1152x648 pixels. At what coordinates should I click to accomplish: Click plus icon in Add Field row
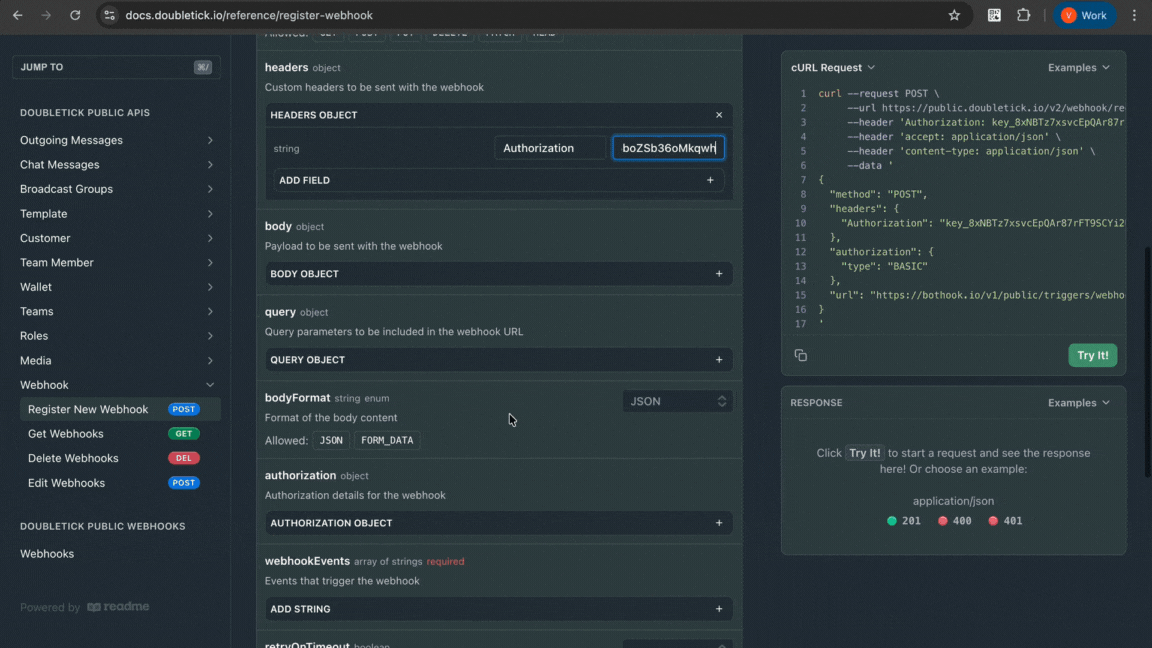coord(710,180)
